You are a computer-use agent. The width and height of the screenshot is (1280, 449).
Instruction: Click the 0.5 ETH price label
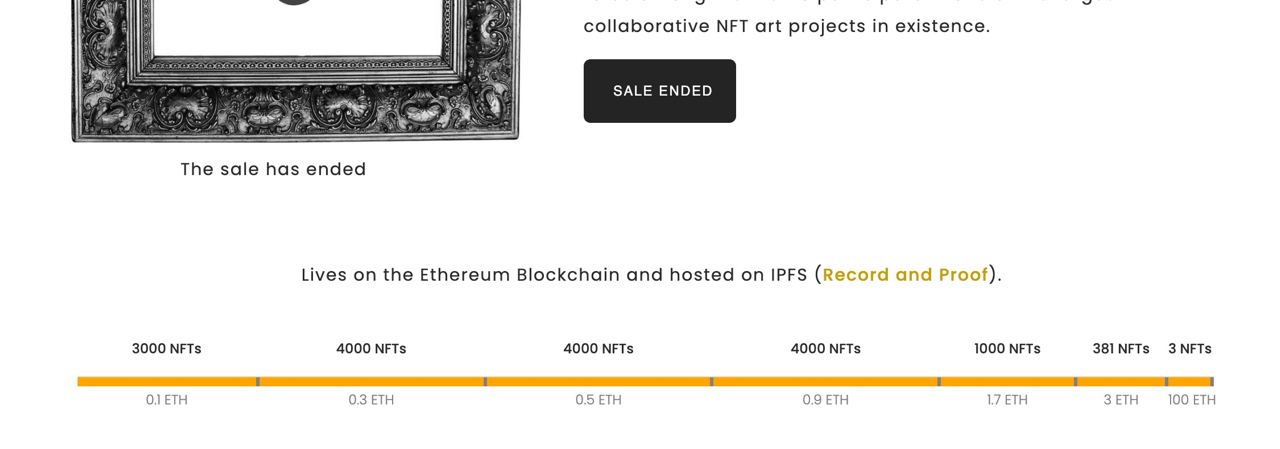point(598,400)
